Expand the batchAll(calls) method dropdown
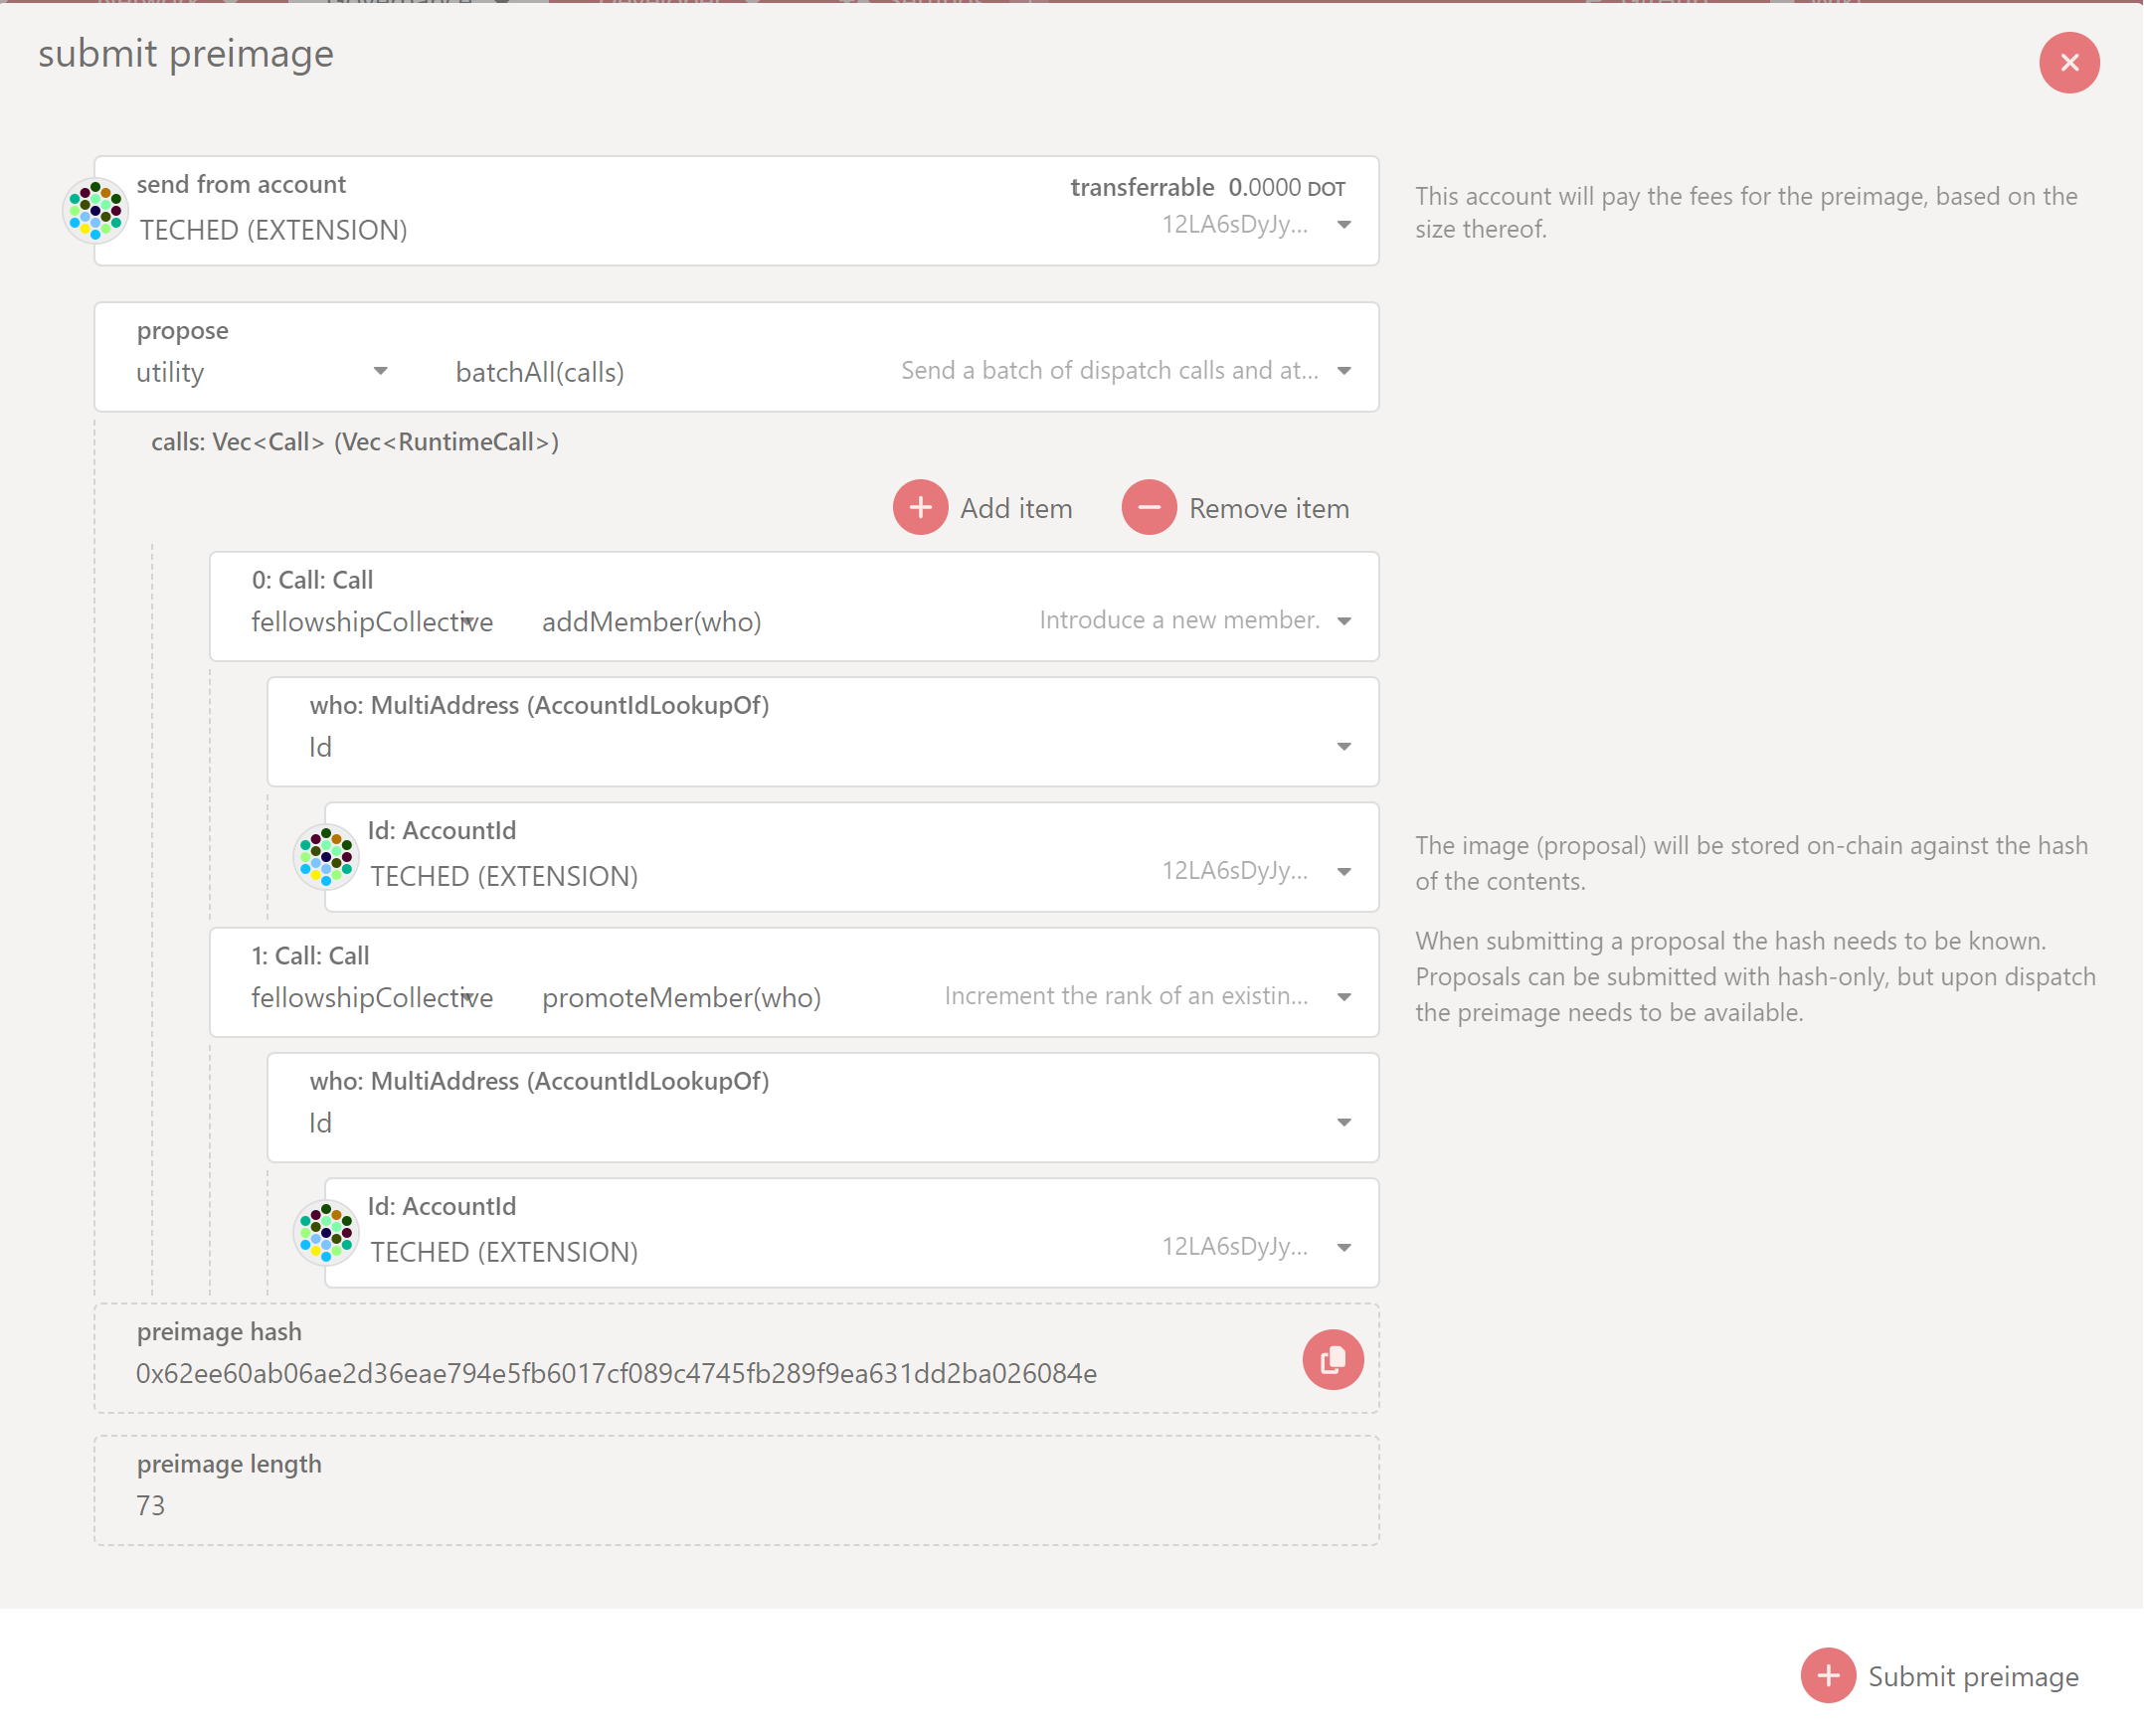This screenshot has height=1736, width=2144. (x=1343, y=372)
